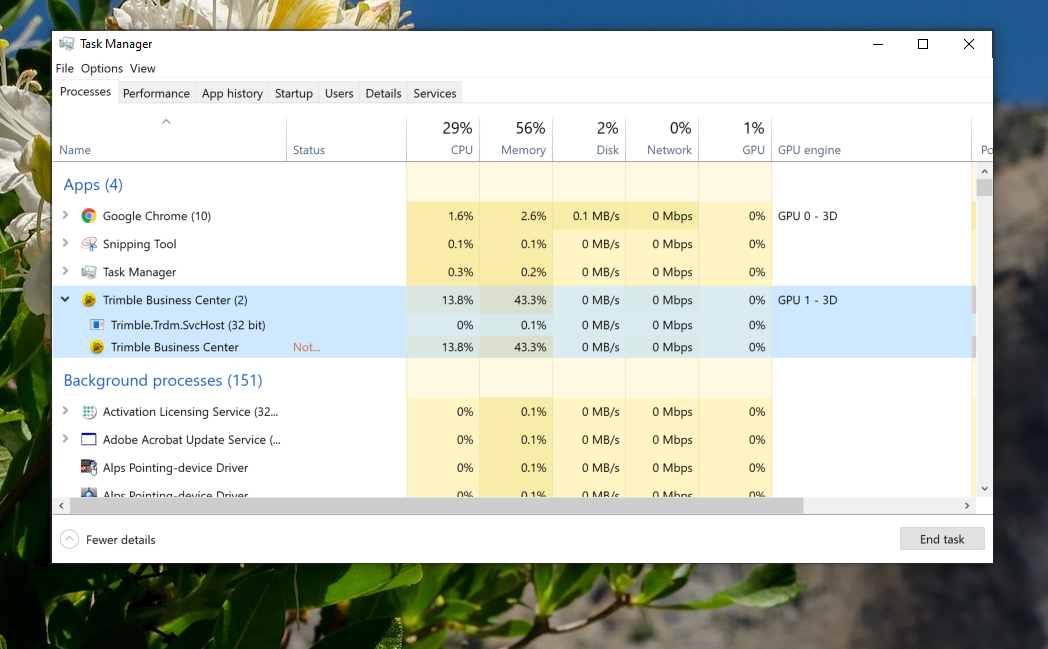Click the Background processes (151) heading
Viewport: 1048px width, 649px height.
click(x=162, y=380)
